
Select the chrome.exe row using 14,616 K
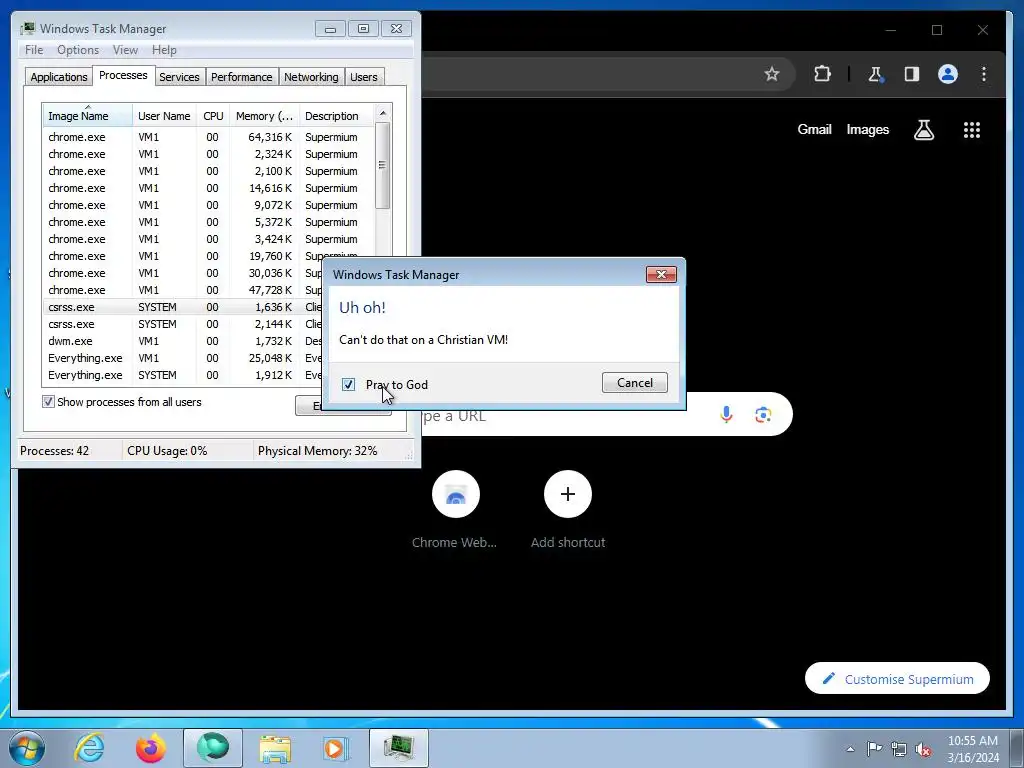[x=208, y=188]
